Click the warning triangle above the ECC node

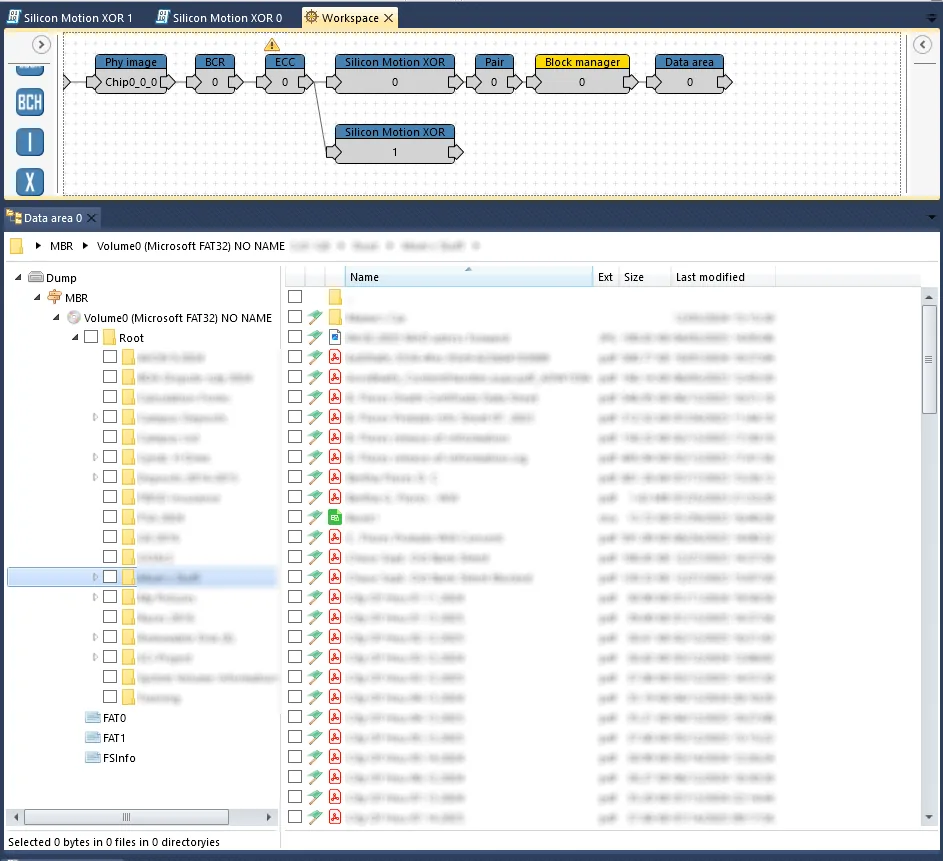point(272,44)
